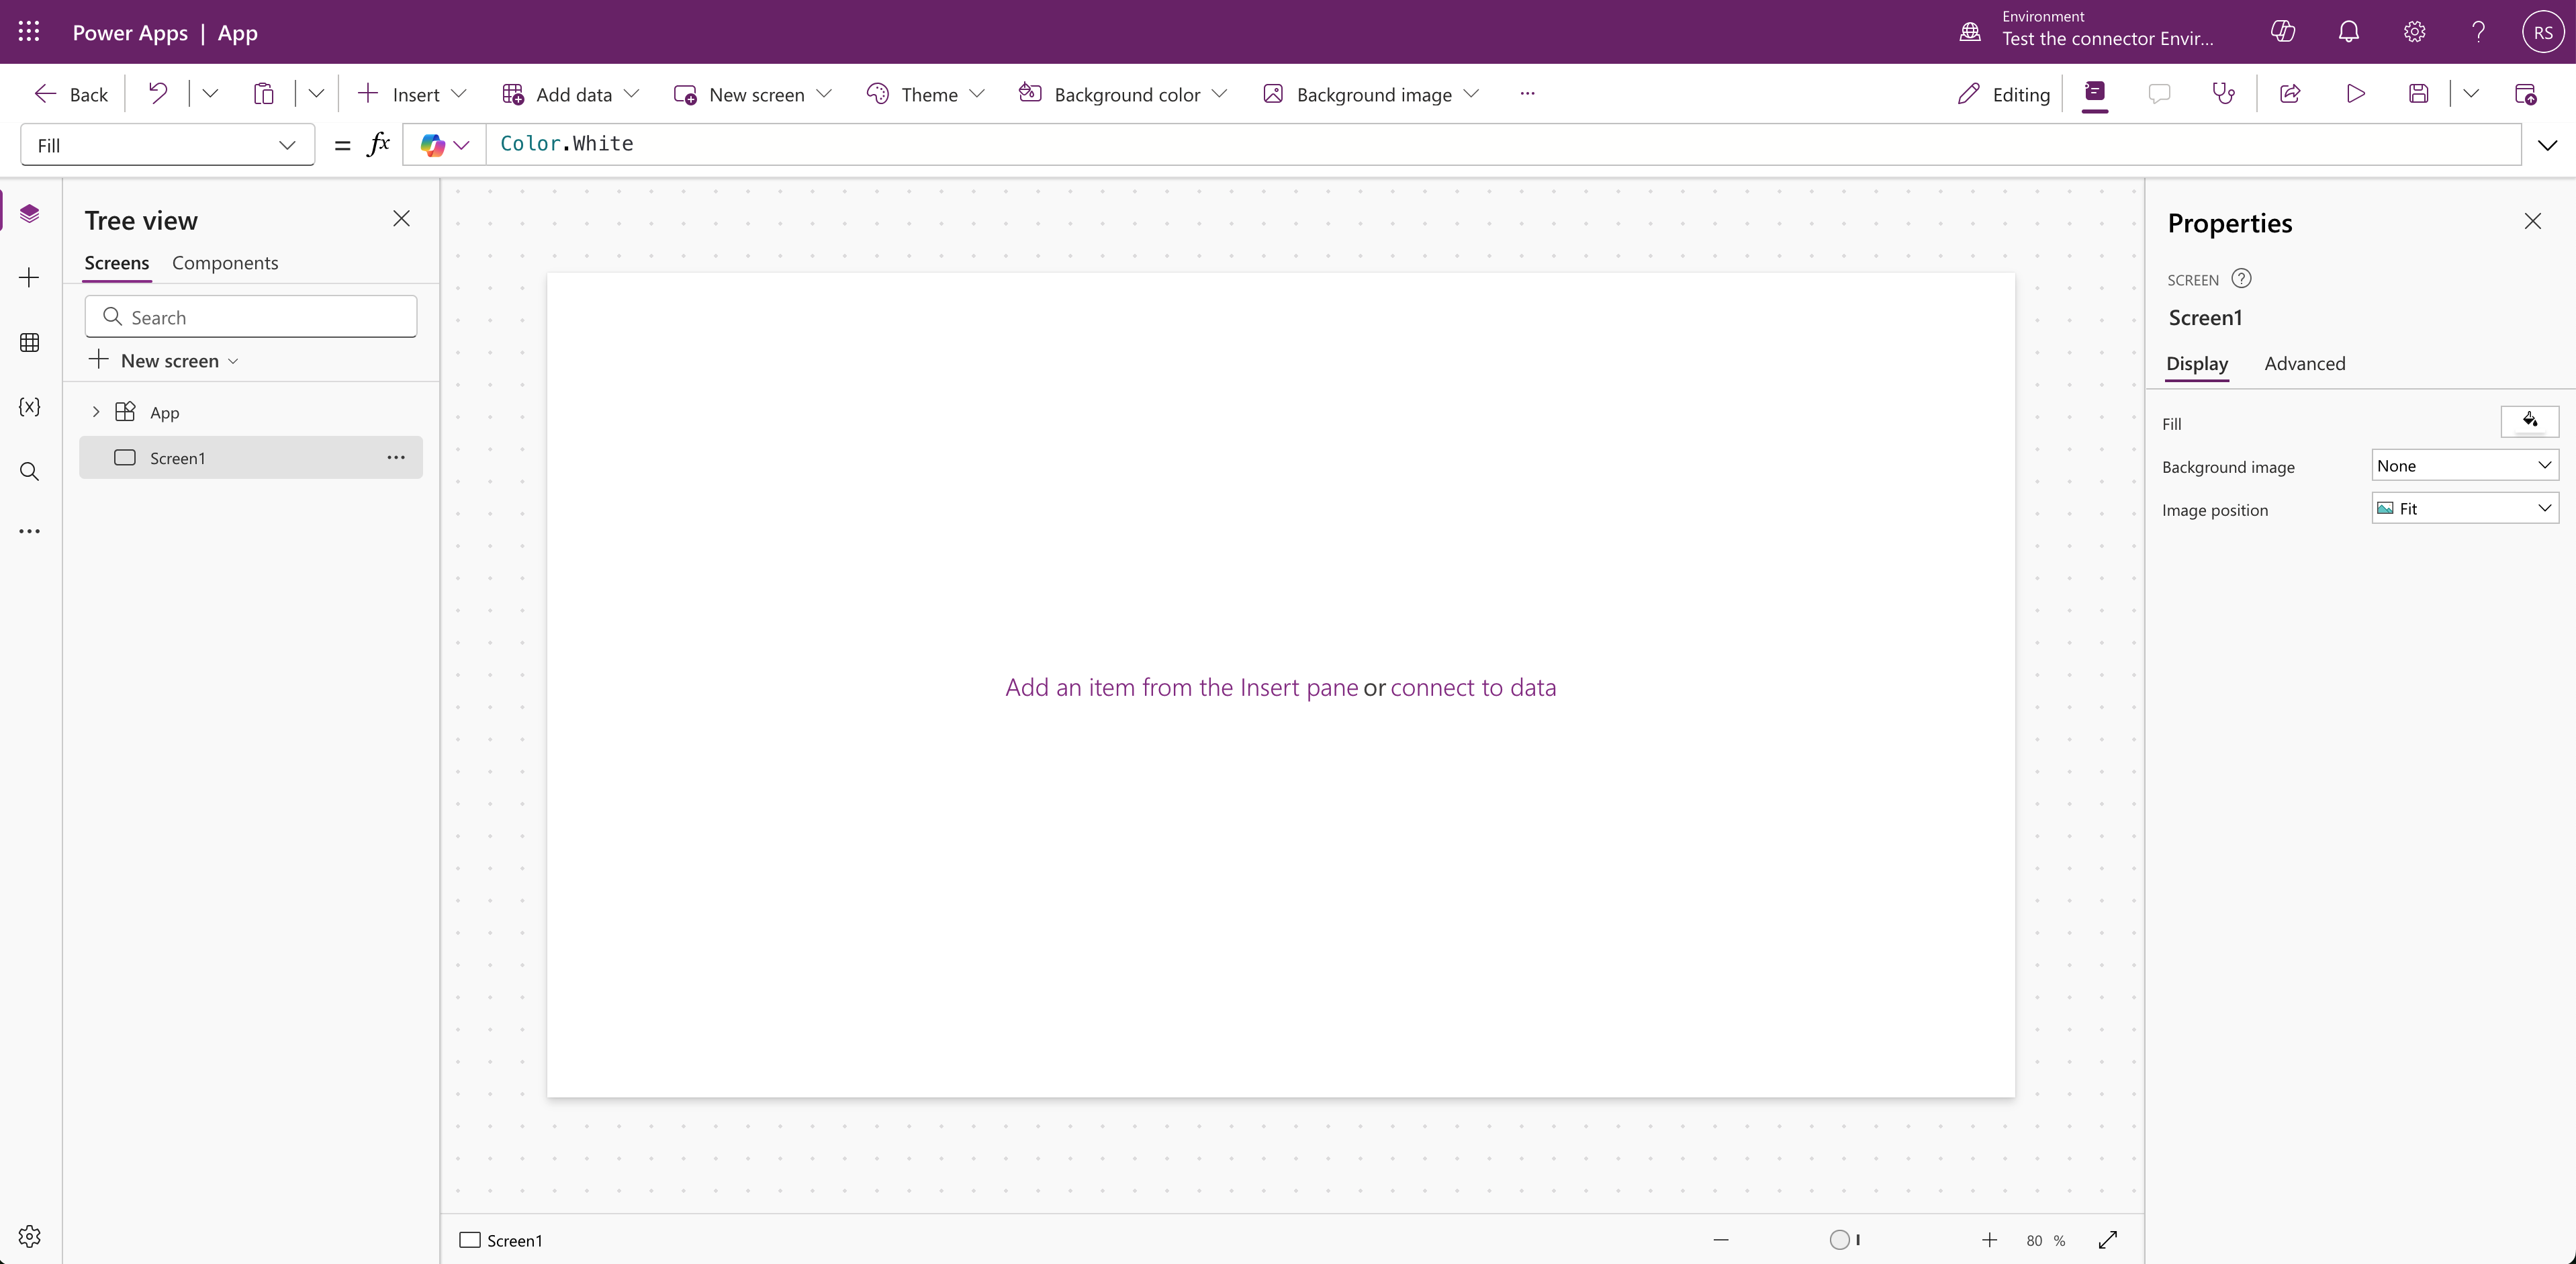Click the connect to data link
The height and width of the screenshot is (1264, 2576).
(x=1472, y=688)
